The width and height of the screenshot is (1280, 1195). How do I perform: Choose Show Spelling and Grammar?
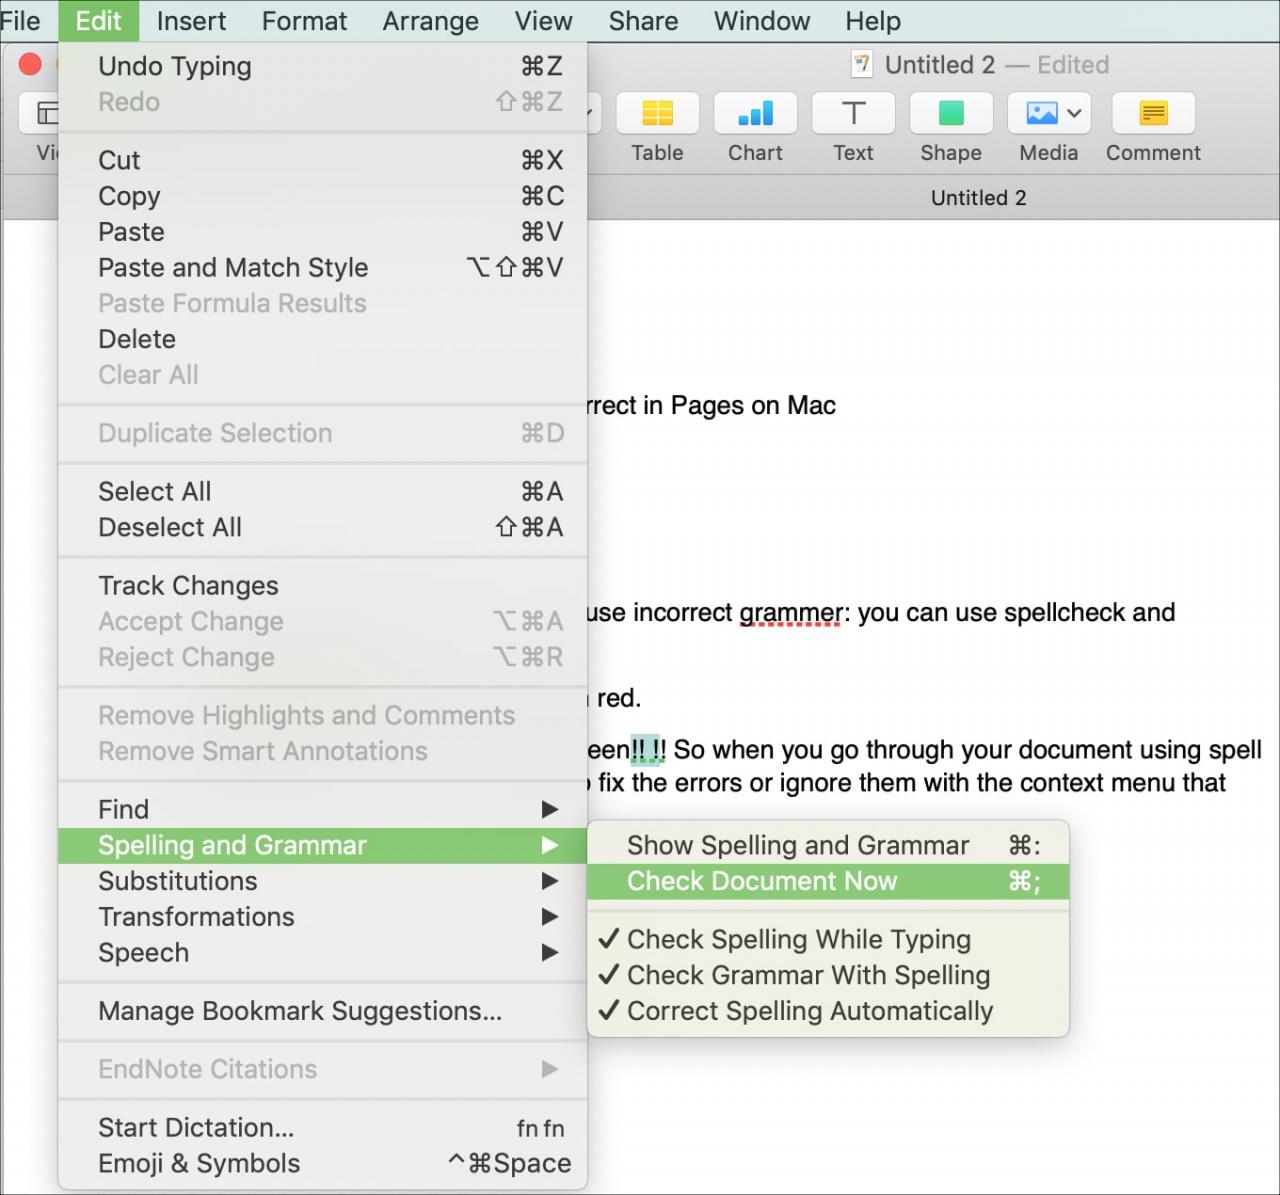tap(828, 845)
